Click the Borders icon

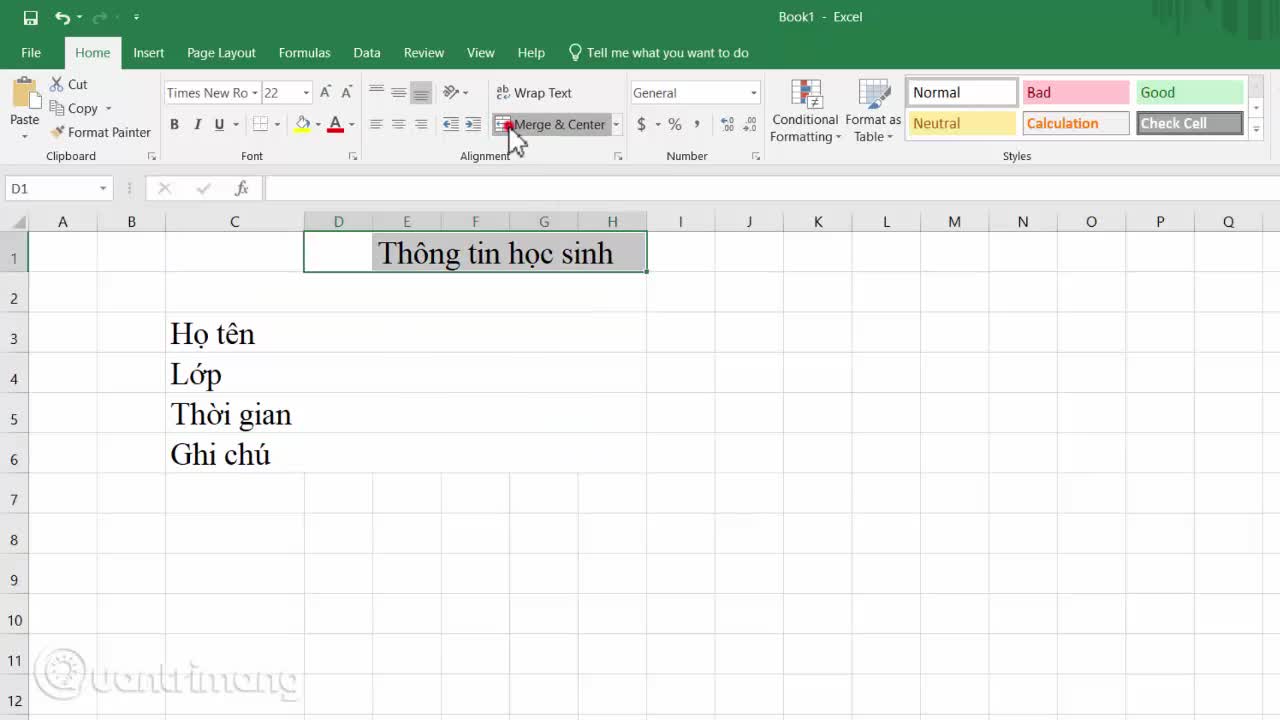[260, 124]
